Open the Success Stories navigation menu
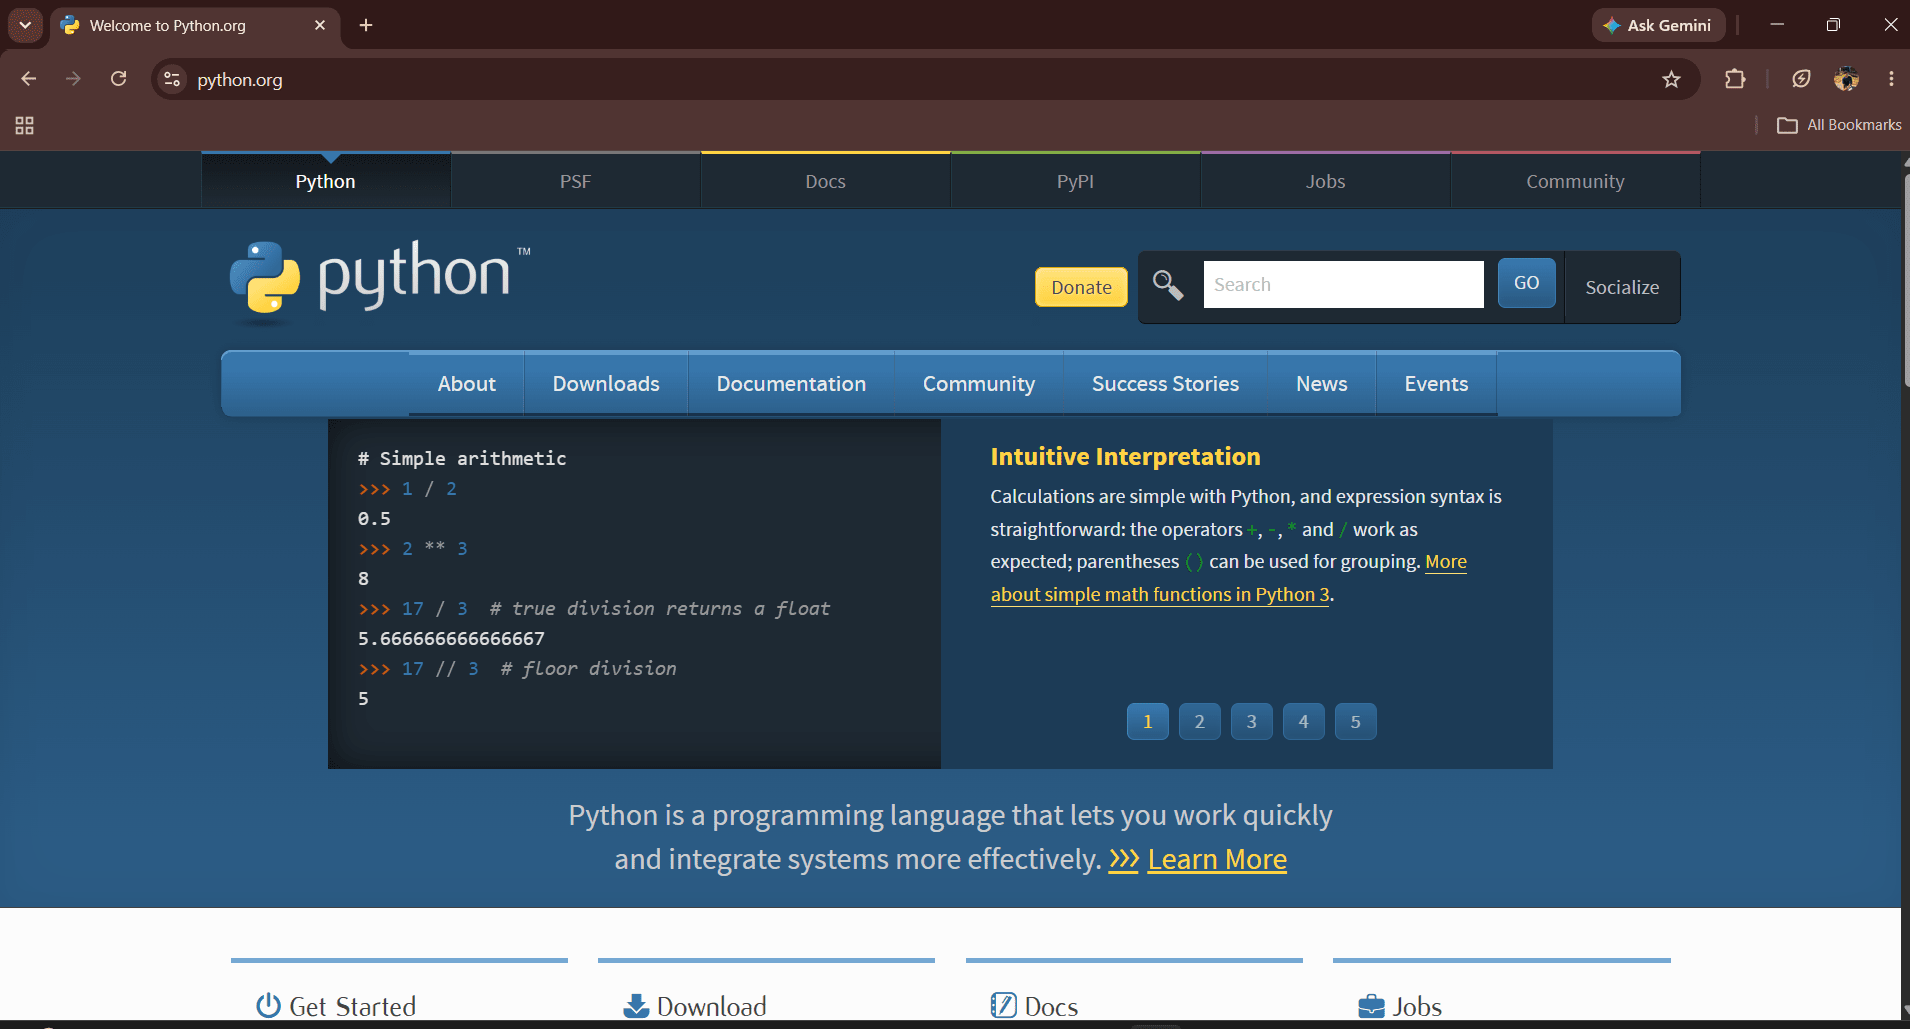This screenshot has height=1029, width=1910. (1165, 384)
